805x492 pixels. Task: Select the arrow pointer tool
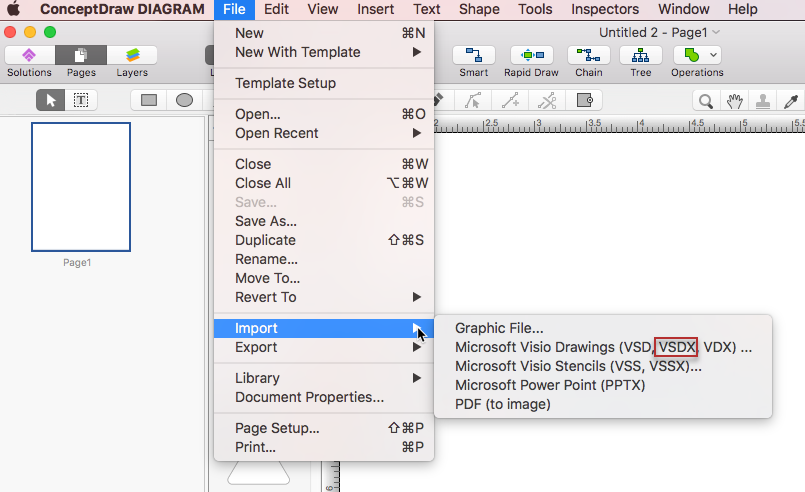click(50, 100)
